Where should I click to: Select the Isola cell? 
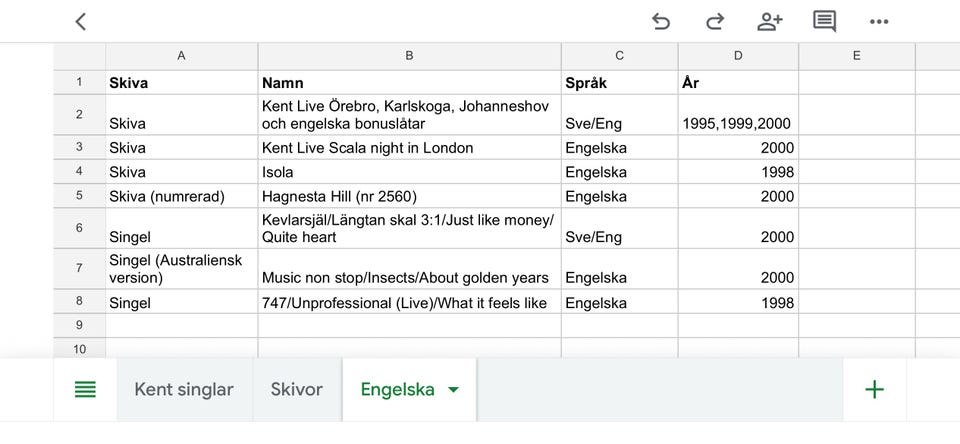(409, 172)
